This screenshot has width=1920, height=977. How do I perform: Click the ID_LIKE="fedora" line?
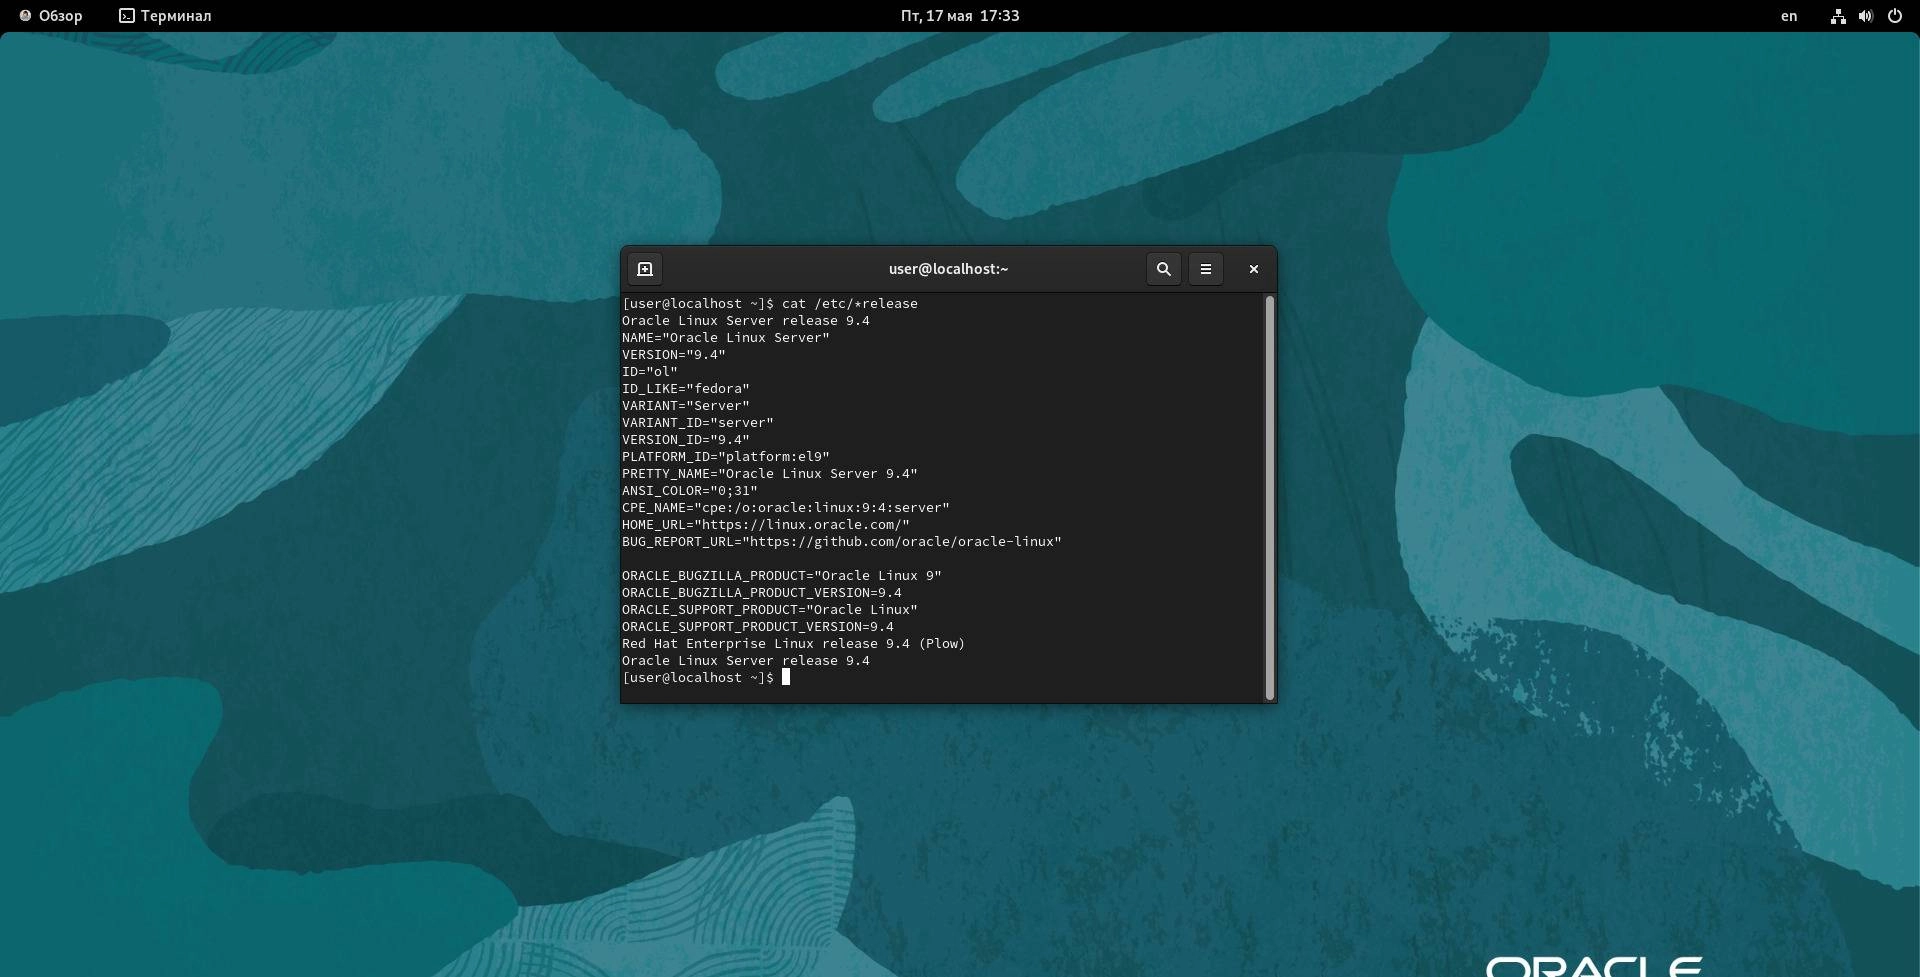tap(686, 389)
